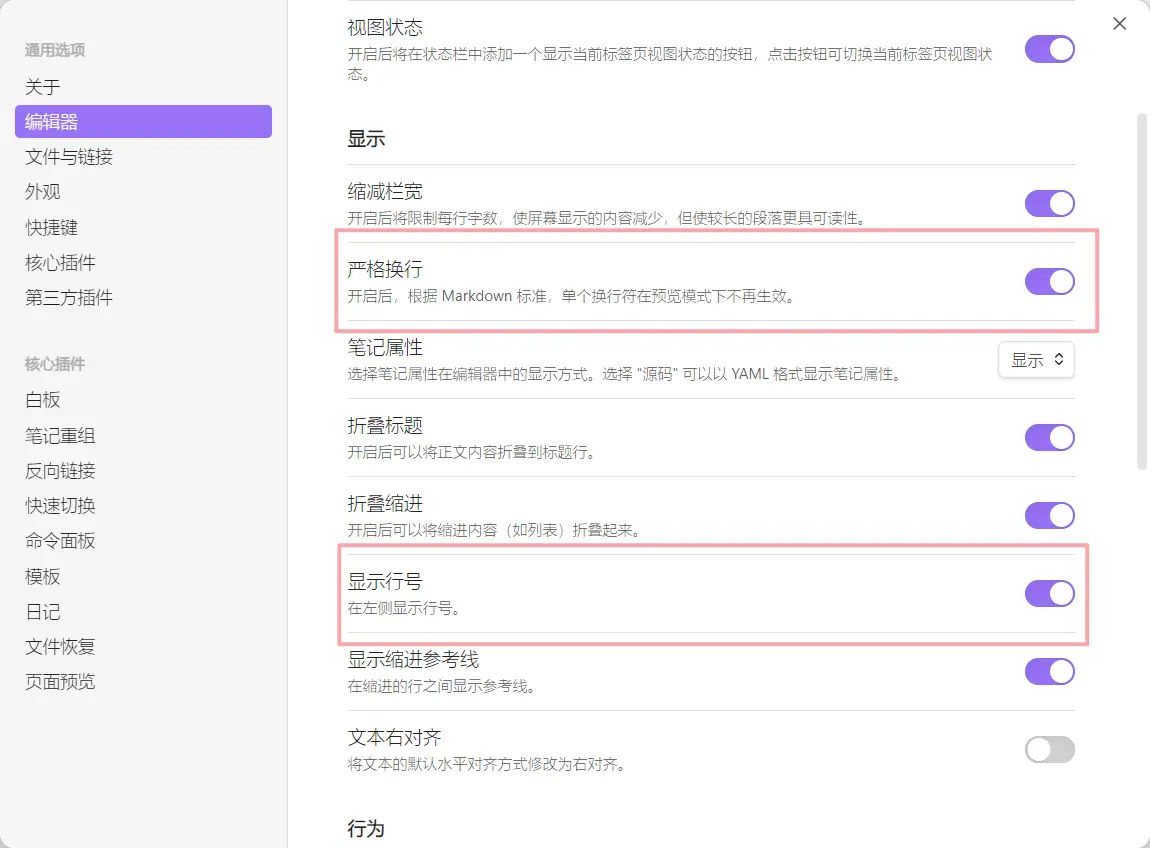The width and height of the screenshot is (1150, 848).
Task: Disable the 折叠缩进 switch
Action: (x=1049, y=515)
